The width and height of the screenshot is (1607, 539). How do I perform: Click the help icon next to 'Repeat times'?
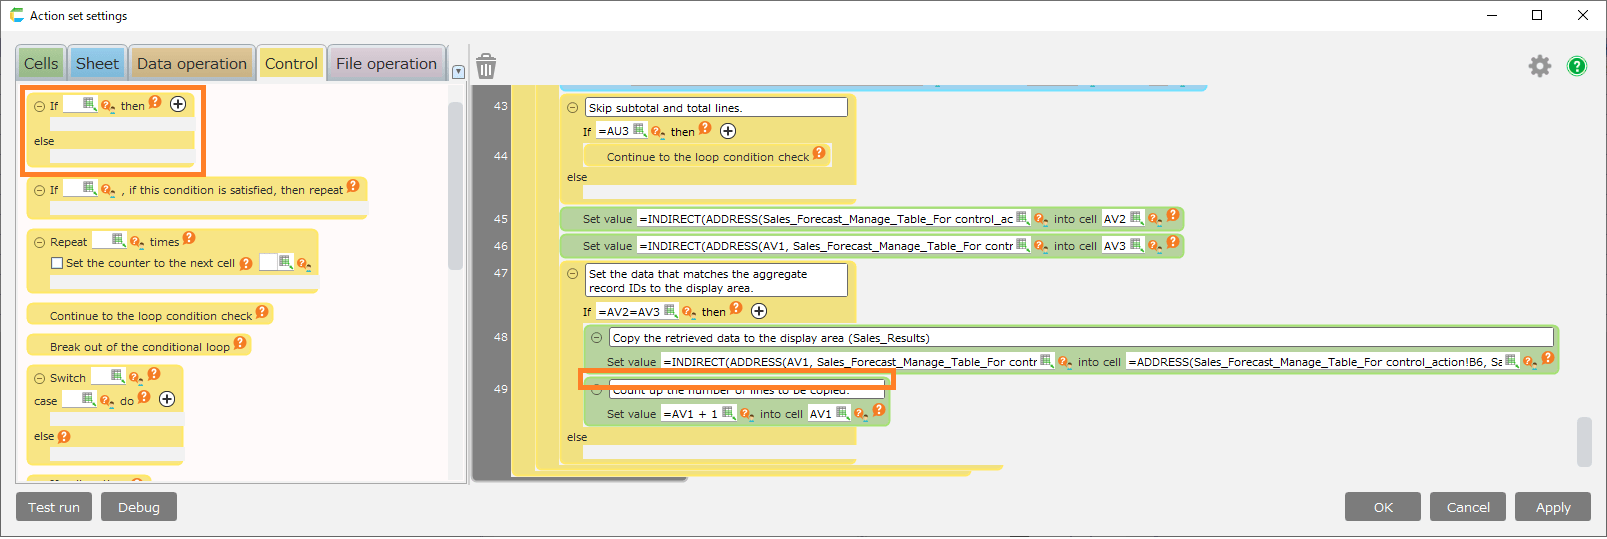[x=189, y=238]
